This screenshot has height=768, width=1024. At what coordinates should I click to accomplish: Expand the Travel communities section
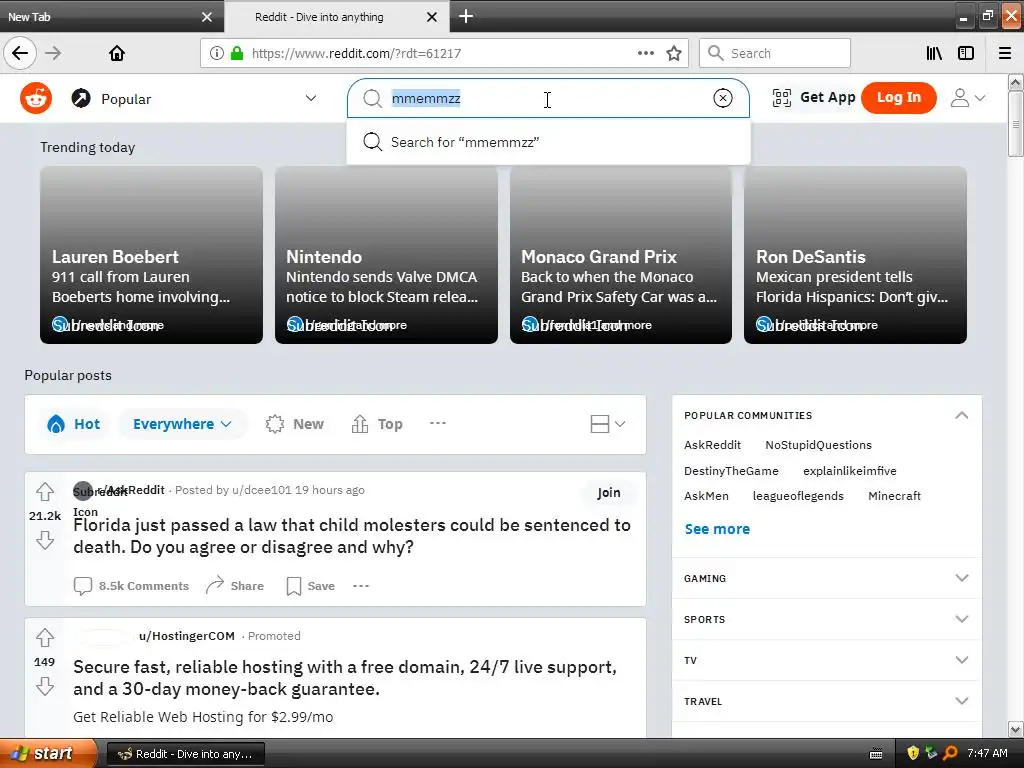coord(827,701)
